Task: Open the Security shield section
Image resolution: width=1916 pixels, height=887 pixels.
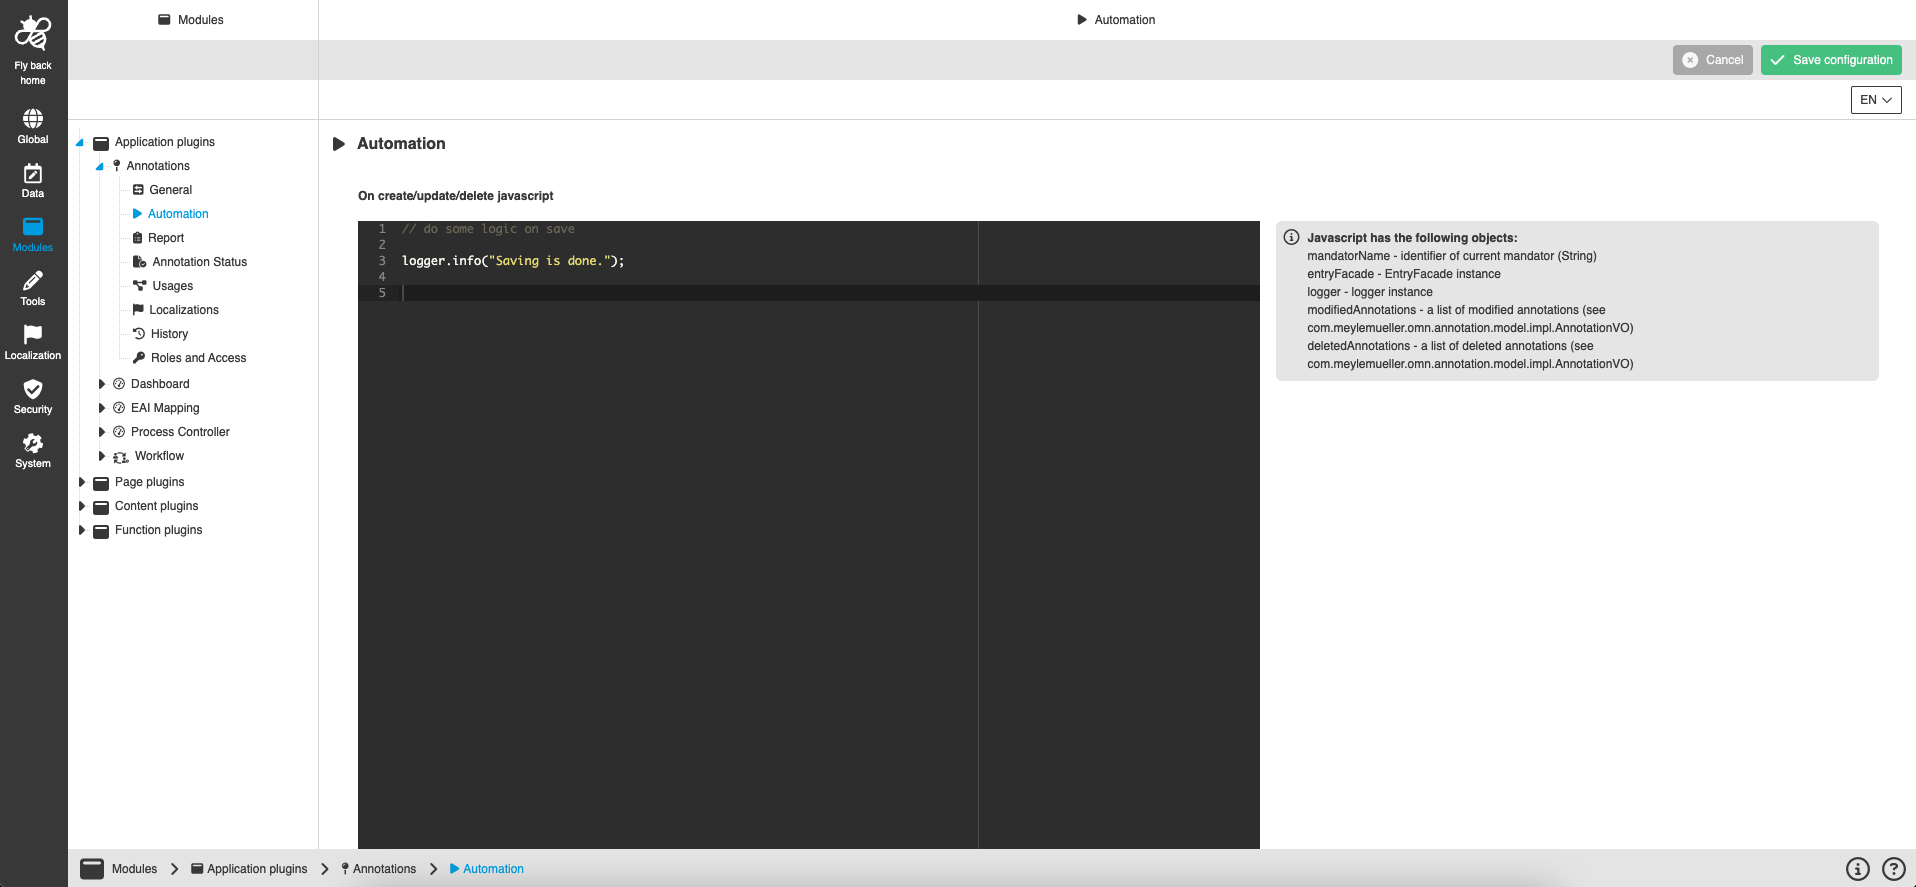Action: point(33,397)
